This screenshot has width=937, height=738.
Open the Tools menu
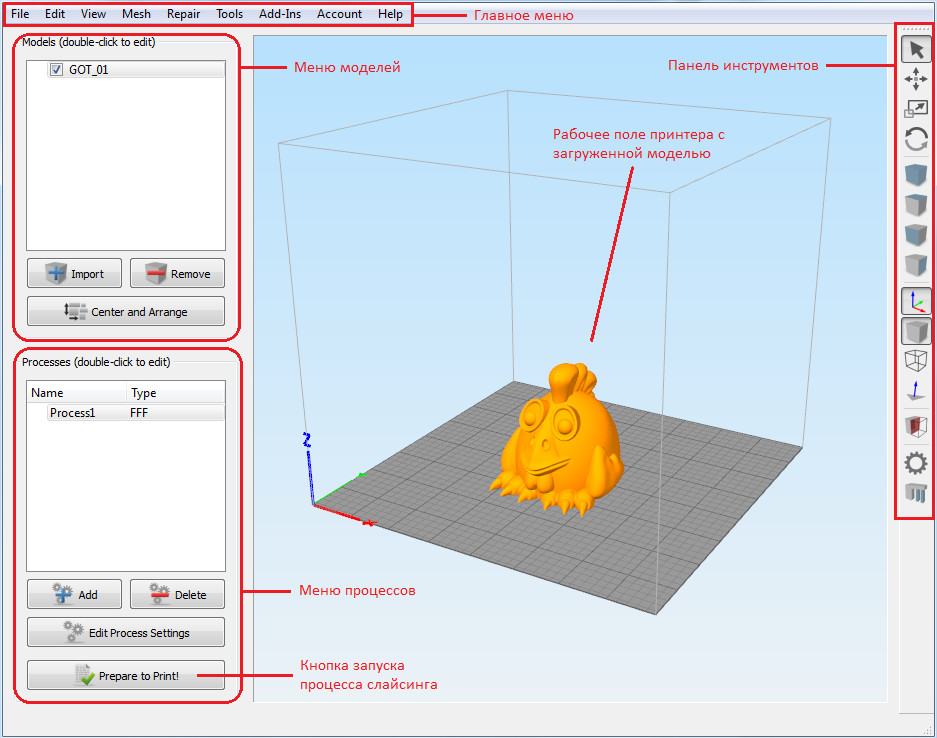[229, 14]
